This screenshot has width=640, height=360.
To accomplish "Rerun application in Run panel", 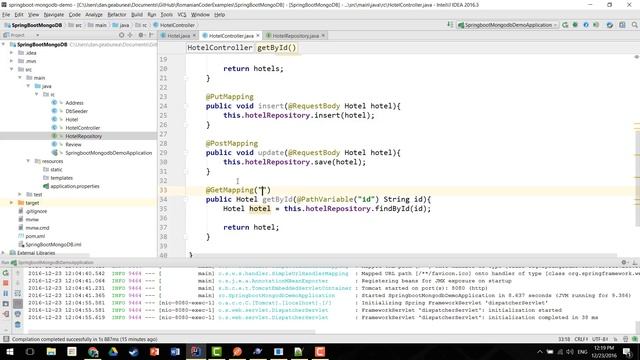I will [x=6, y=273].
